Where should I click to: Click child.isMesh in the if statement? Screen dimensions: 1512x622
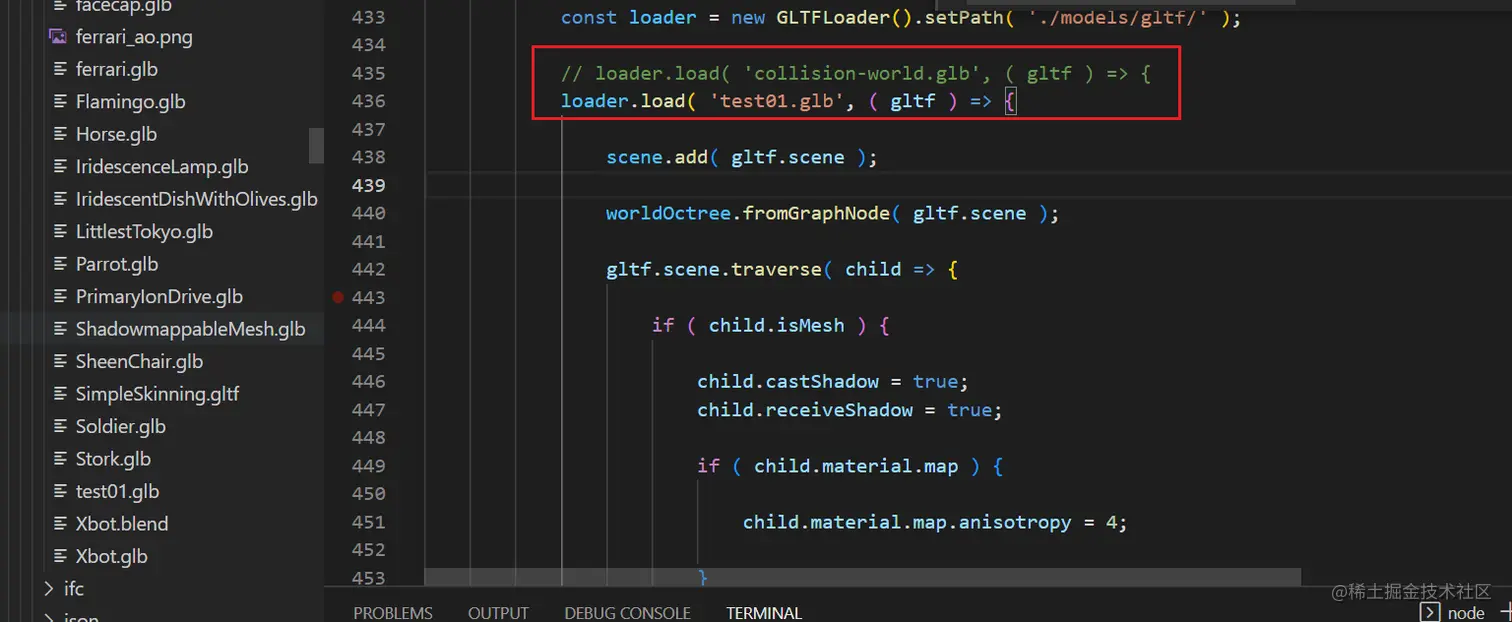coord(777,325)
